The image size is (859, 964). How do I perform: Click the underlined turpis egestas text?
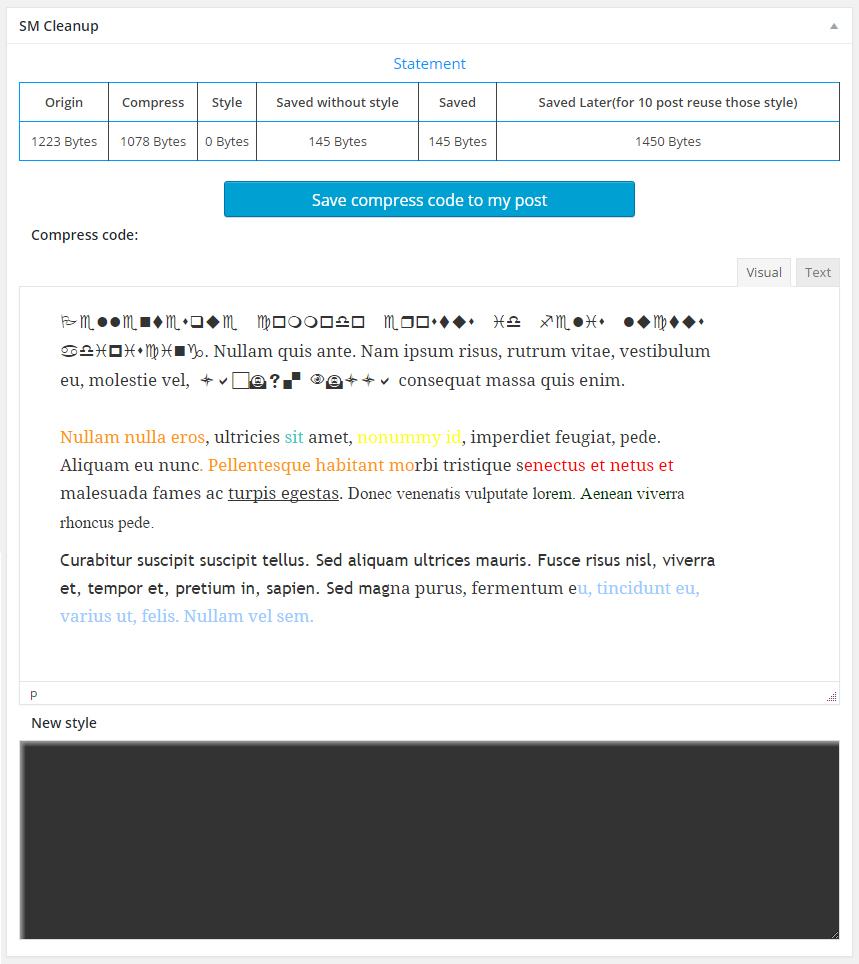pyautogui.click(x=283, y=494)
